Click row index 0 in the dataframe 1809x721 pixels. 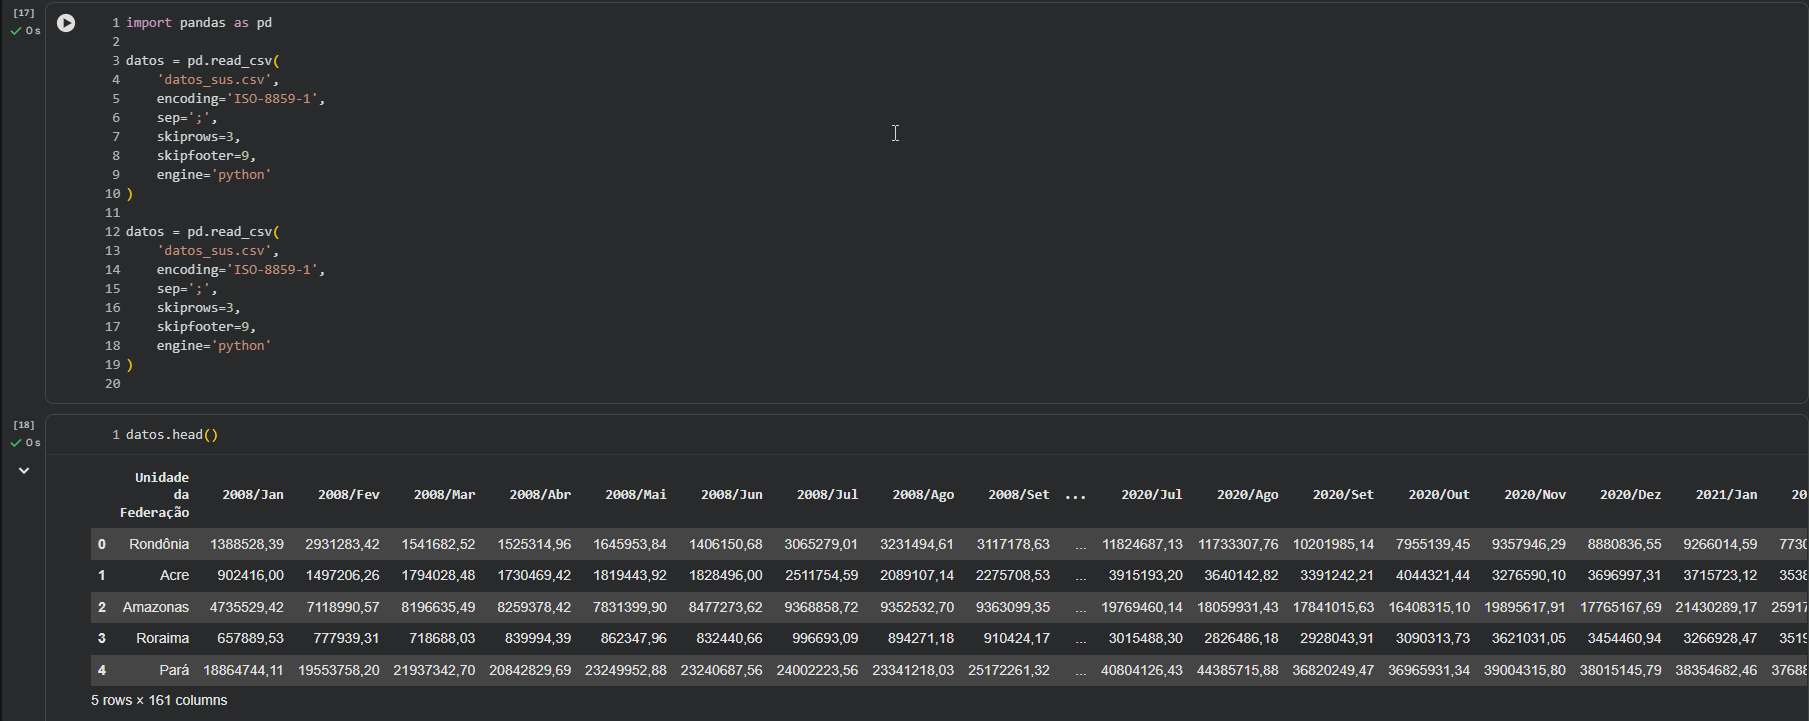(x=102, y=545)
